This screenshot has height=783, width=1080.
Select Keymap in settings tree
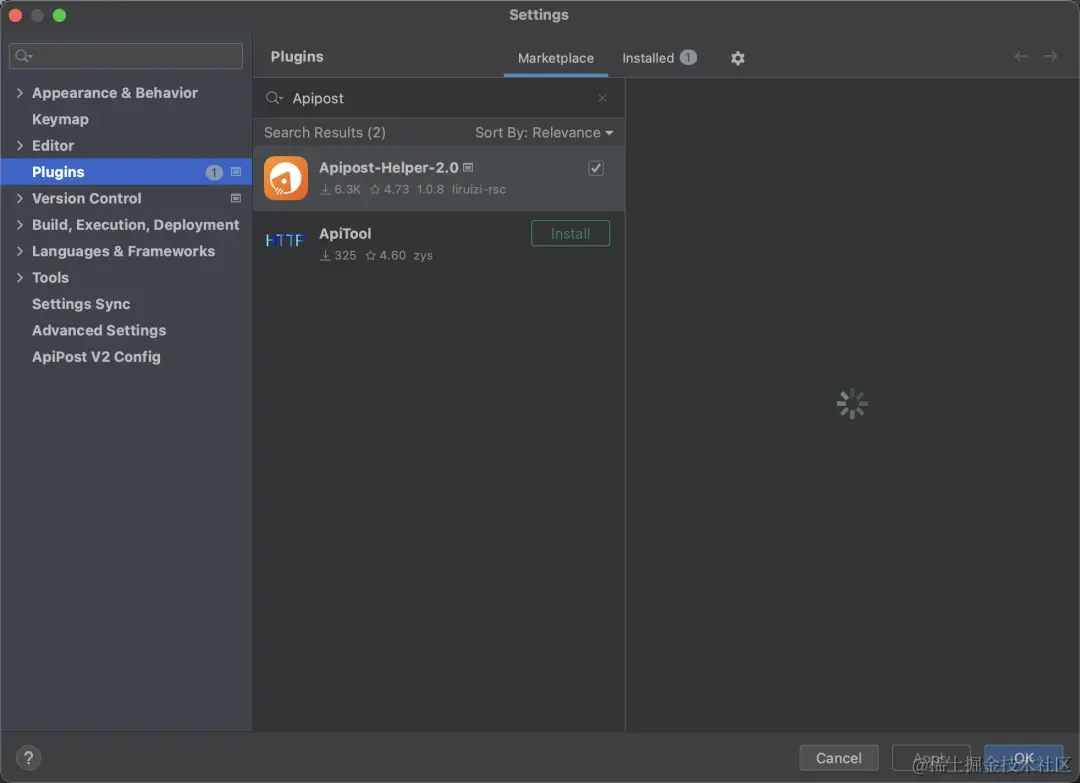coord(60,119)
